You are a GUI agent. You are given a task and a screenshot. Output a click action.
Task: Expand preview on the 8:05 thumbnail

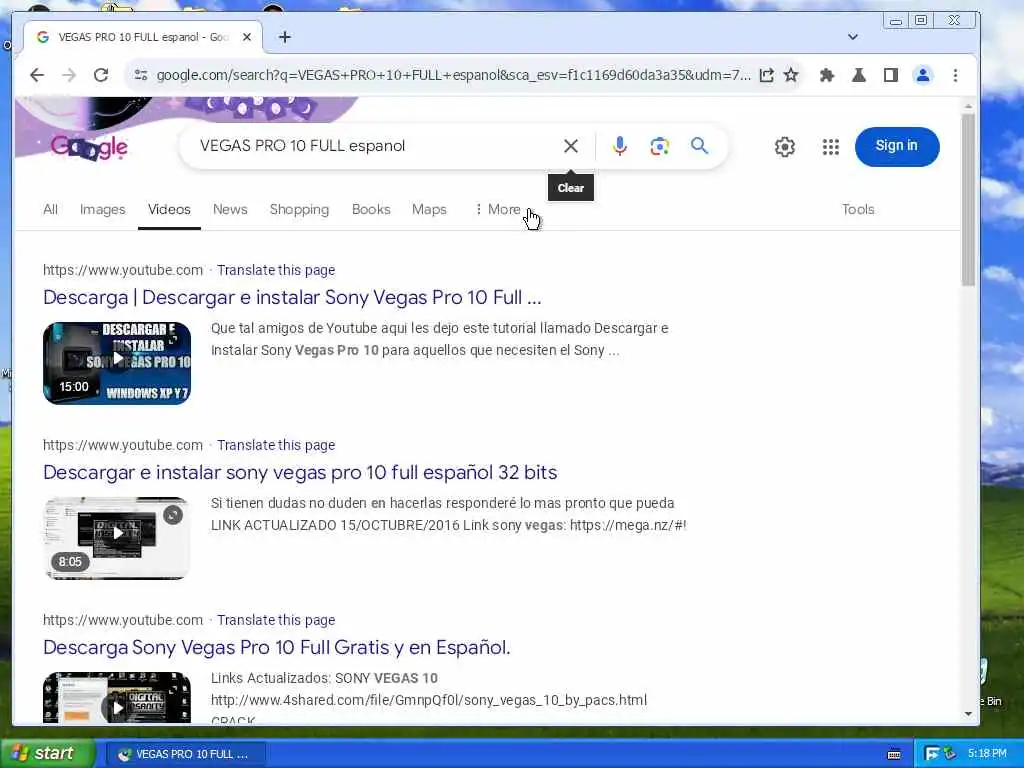point(173,515)
